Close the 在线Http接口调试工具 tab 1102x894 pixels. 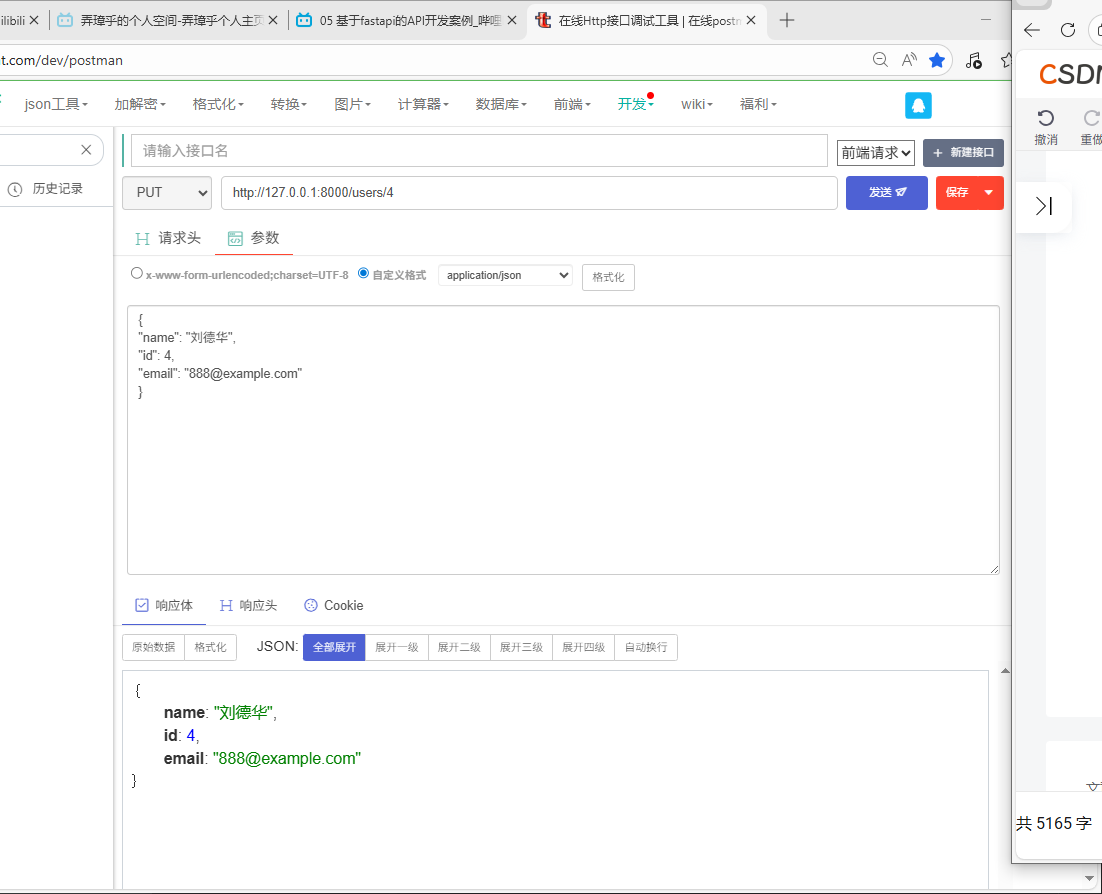point(751,20)
